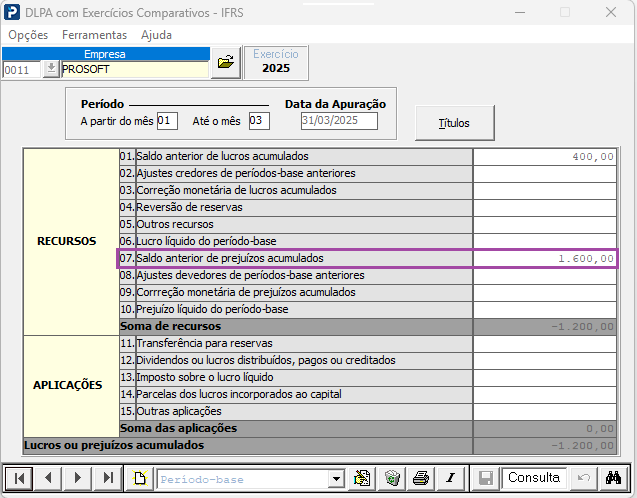Image resolution: width=637 pixels, height=498 pixels.
Task: Click the Prosoft P logo in title bar
Action: [11, 12]
